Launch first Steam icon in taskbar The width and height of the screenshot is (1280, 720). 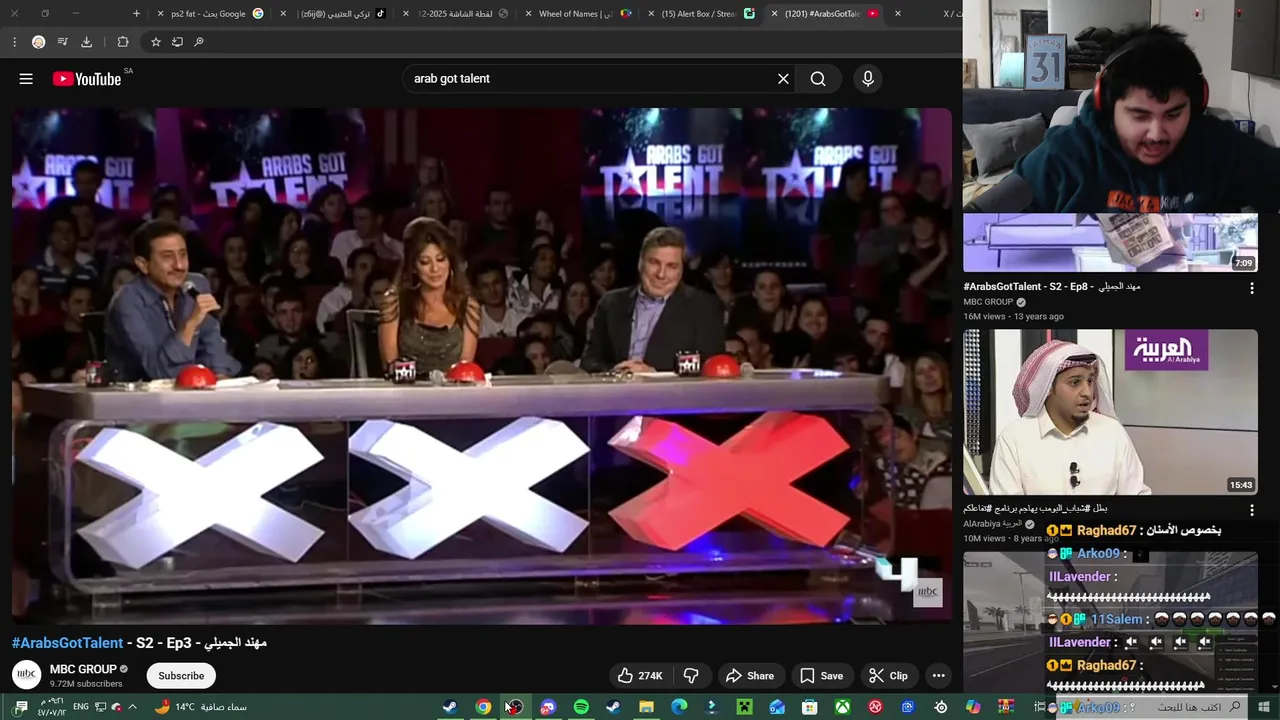tap(450, 707)
